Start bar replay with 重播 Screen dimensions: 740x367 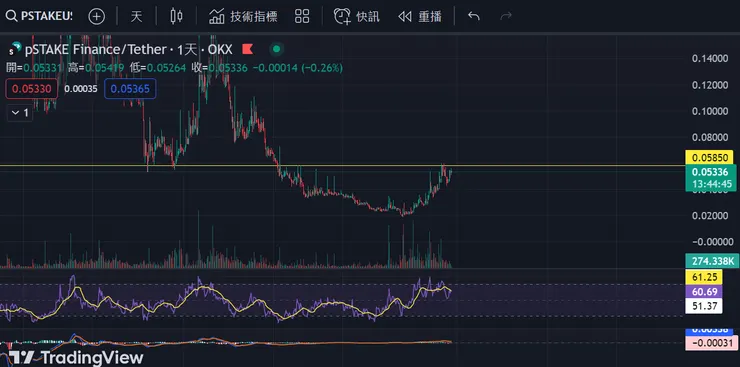[x=420, y=17]
